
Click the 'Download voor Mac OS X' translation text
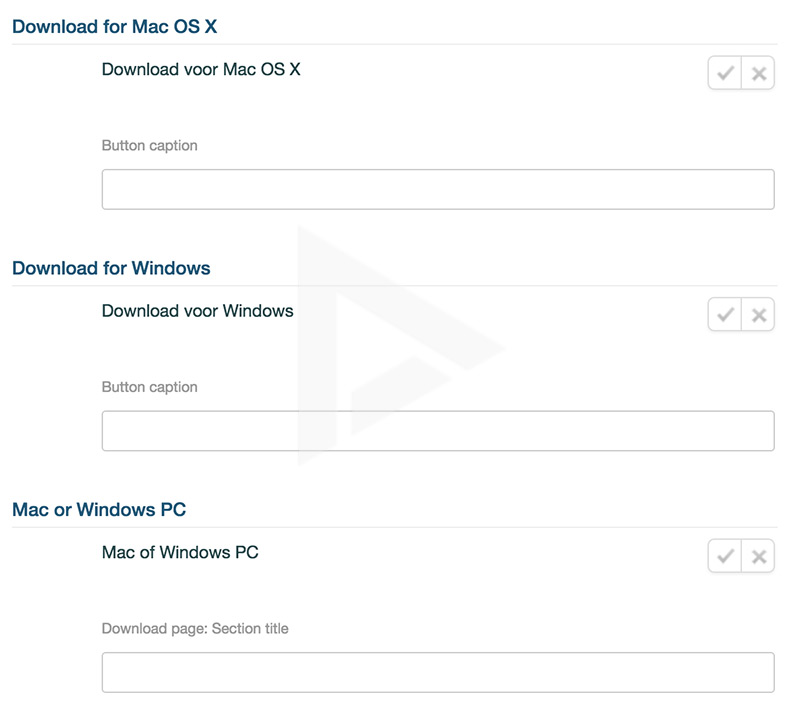click(201, 69)
